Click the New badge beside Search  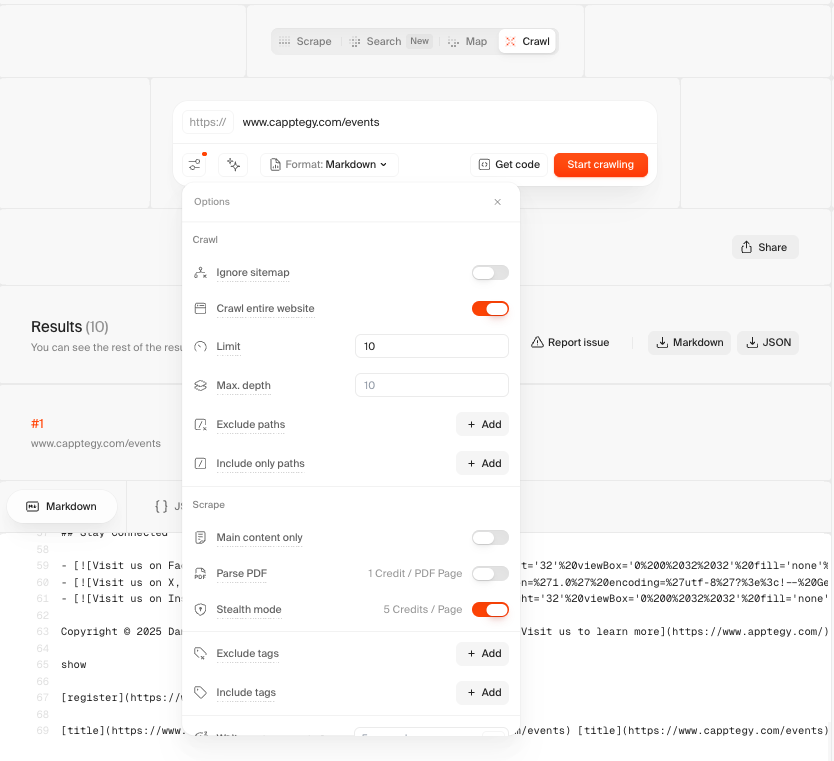(x=419, y=41)
